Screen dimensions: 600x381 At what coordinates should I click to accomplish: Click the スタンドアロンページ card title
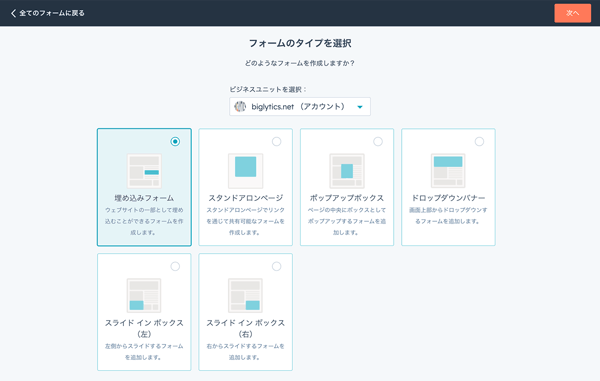pyautogui.click(x=246, y=198)
